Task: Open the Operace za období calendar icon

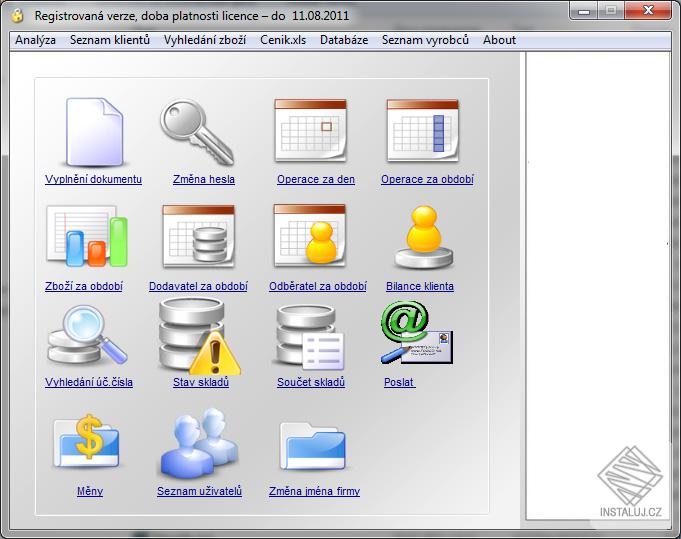Action: click(423, 130)
